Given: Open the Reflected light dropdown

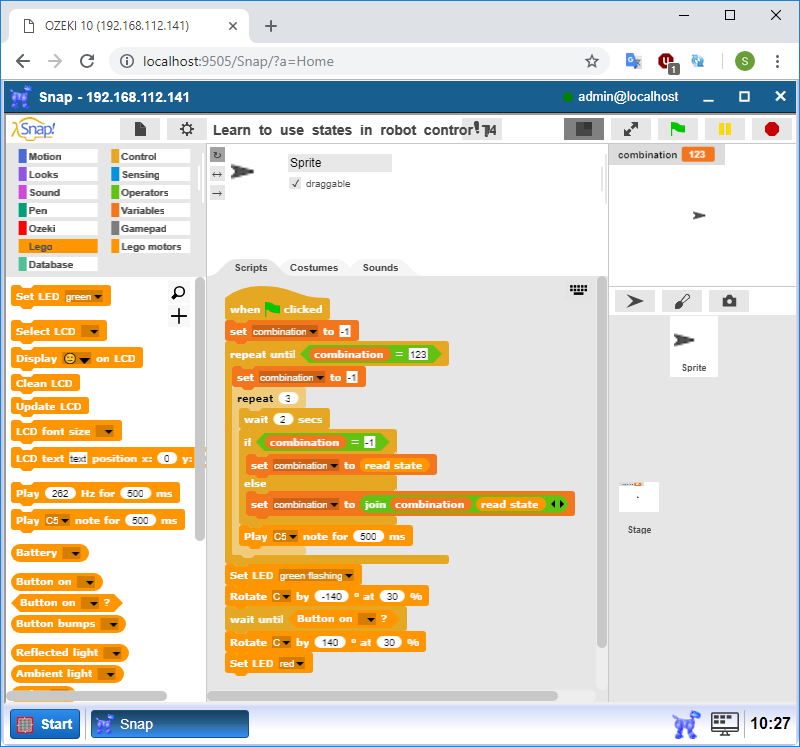Looking at the screenshot, I should point(115,653).
